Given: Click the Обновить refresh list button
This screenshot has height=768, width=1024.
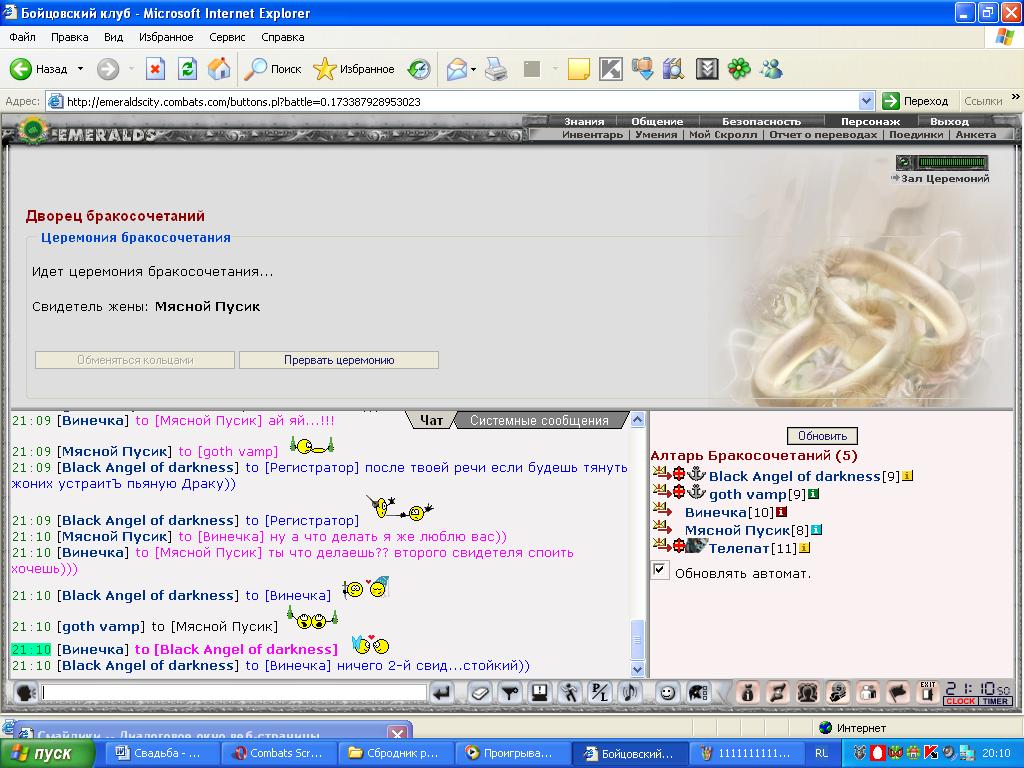Looking at the screenshot, I should click(822, 436).
